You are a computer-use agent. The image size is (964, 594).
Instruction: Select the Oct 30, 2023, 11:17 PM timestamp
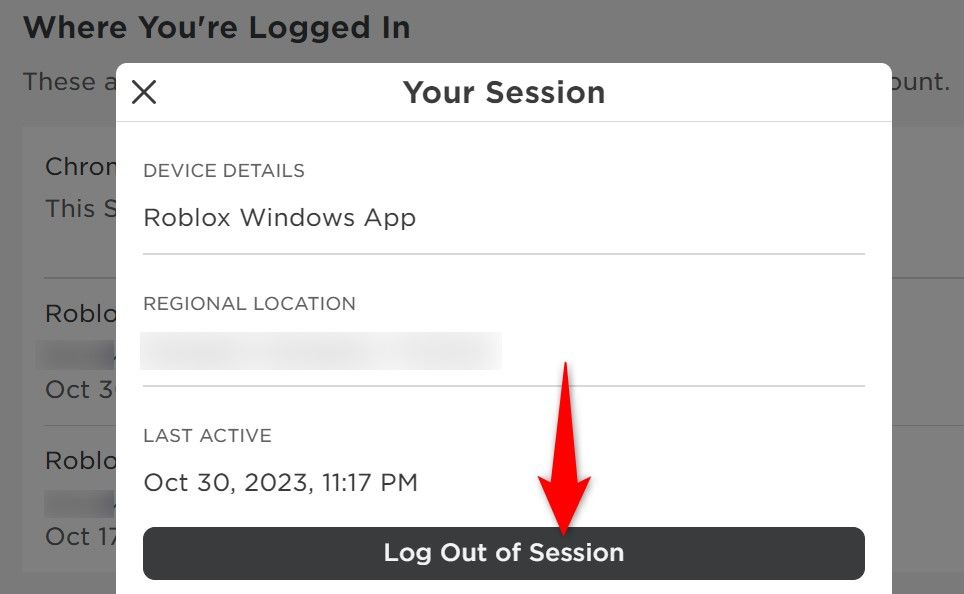point(280,483)
